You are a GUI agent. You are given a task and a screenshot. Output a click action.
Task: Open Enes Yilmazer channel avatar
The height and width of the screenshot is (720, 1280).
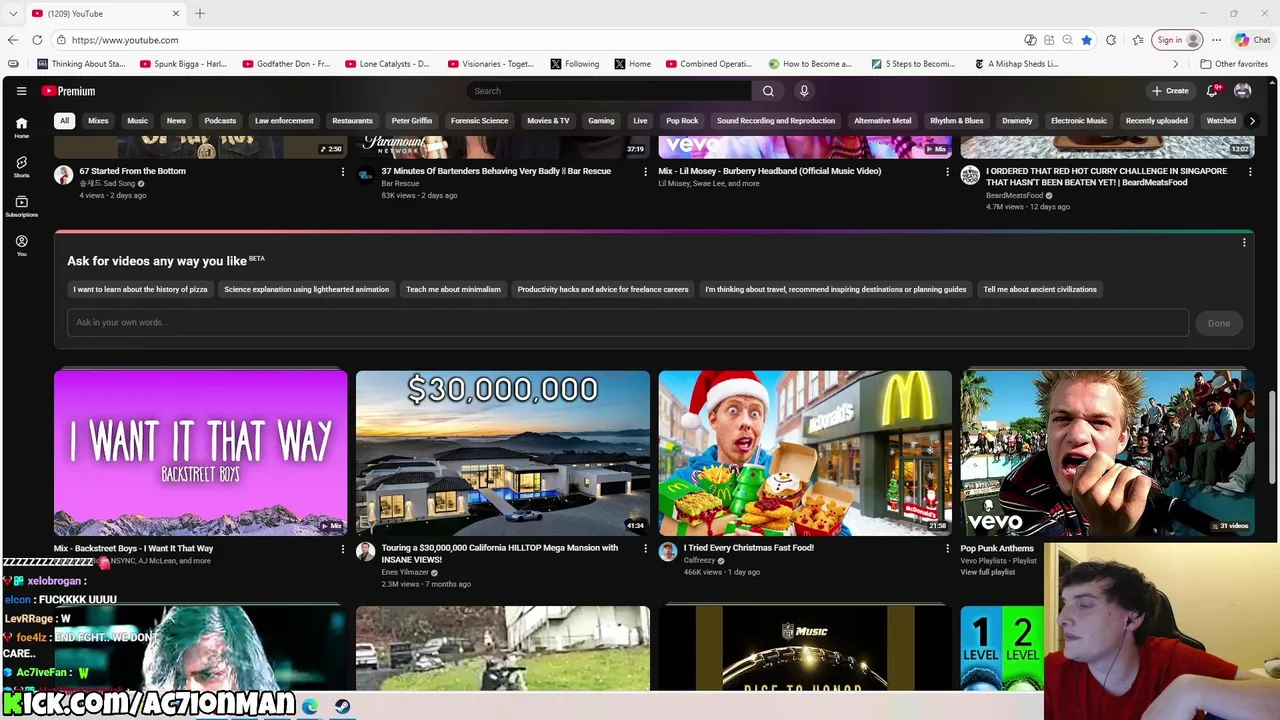click(365, 552)
